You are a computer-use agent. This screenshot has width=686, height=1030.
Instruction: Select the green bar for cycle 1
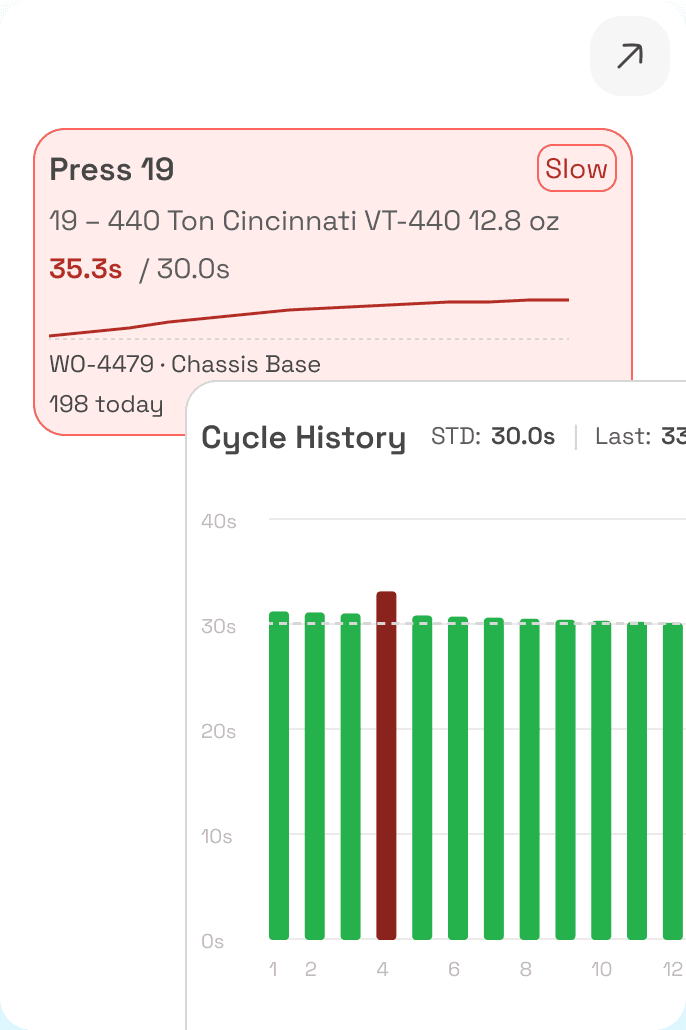click(279, 775)
